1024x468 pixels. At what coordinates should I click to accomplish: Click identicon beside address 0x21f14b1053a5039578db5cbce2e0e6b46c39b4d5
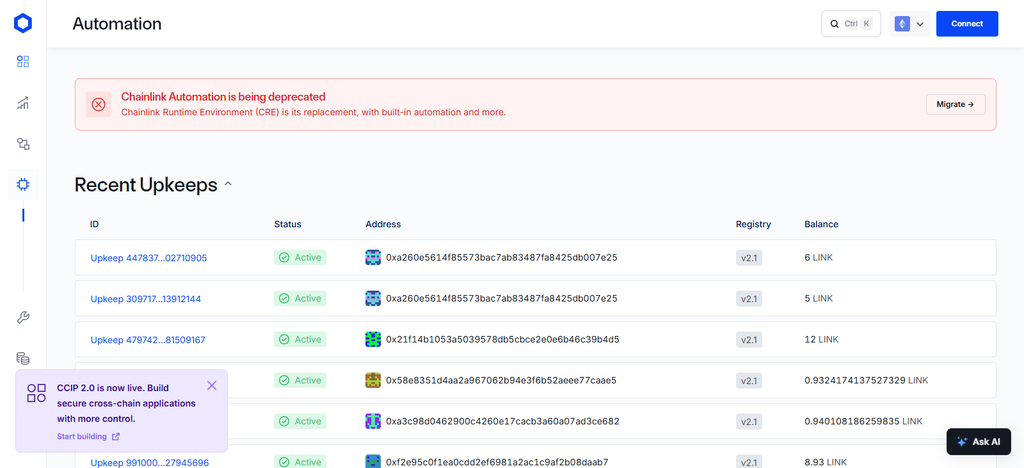[x=373, y=339]
